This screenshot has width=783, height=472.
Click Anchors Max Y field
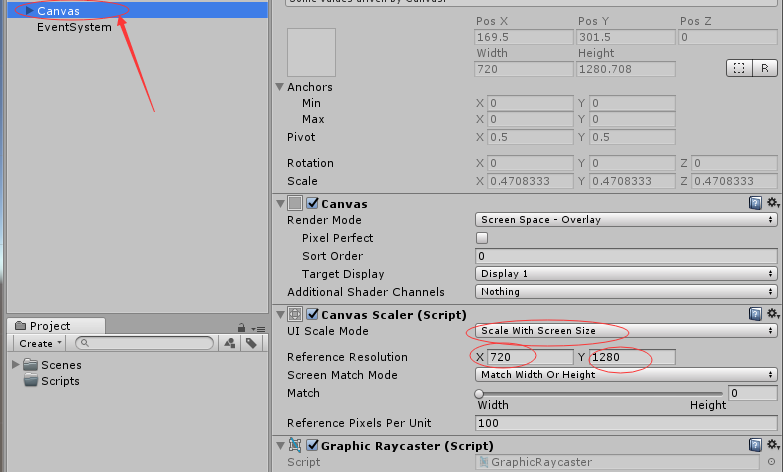(632, 119)
